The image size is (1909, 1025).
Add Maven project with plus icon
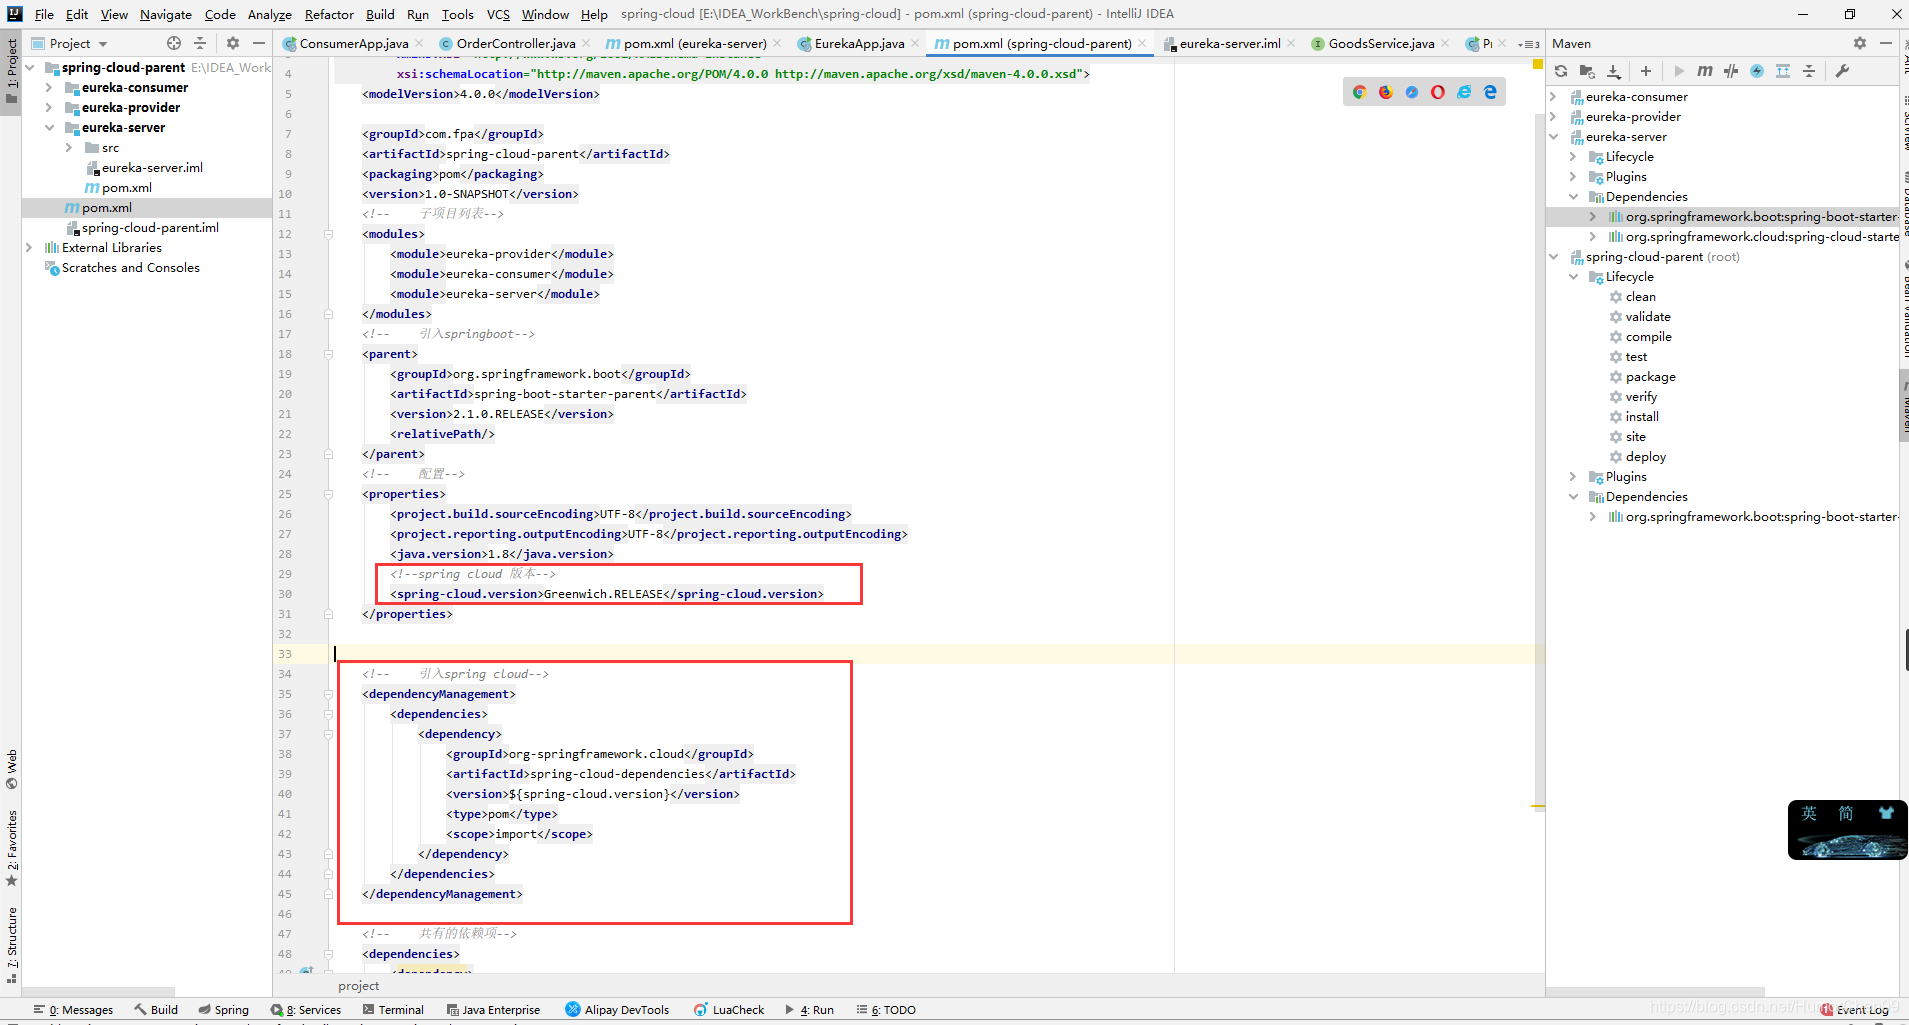[1646, 71]
